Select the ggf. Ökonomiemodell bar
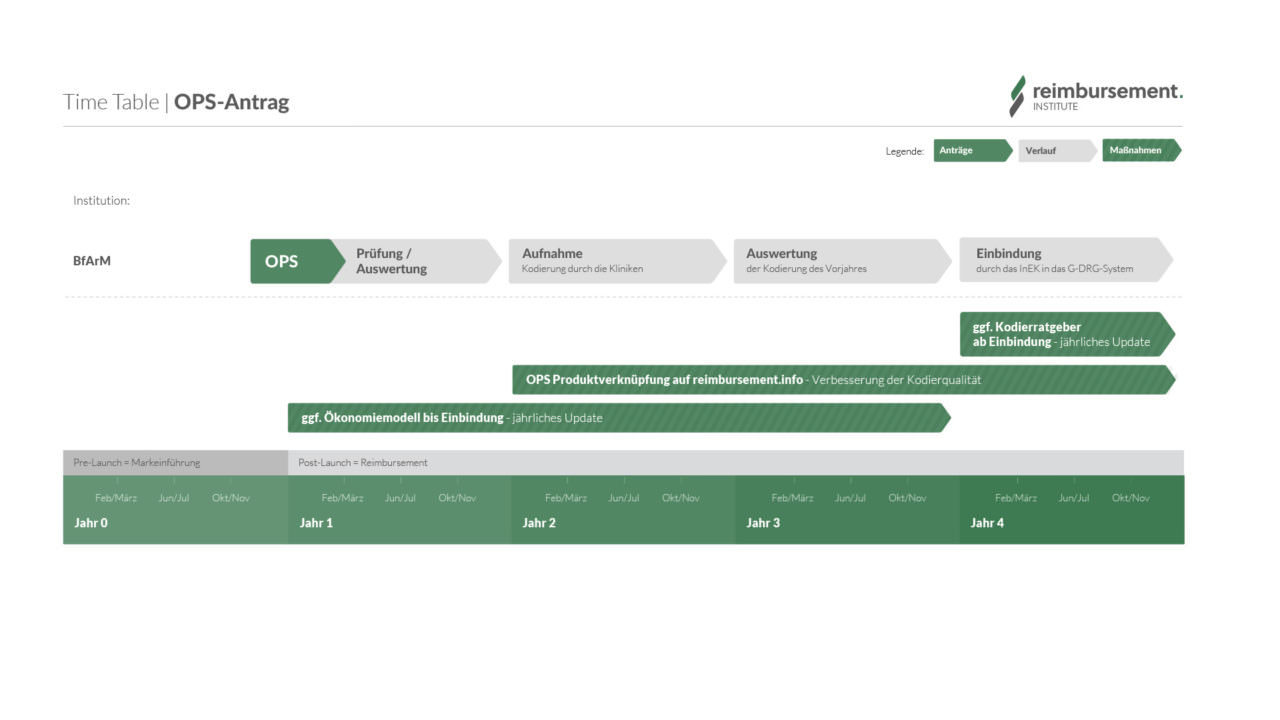Screen dimensions: 1280x720 point(615,418)
